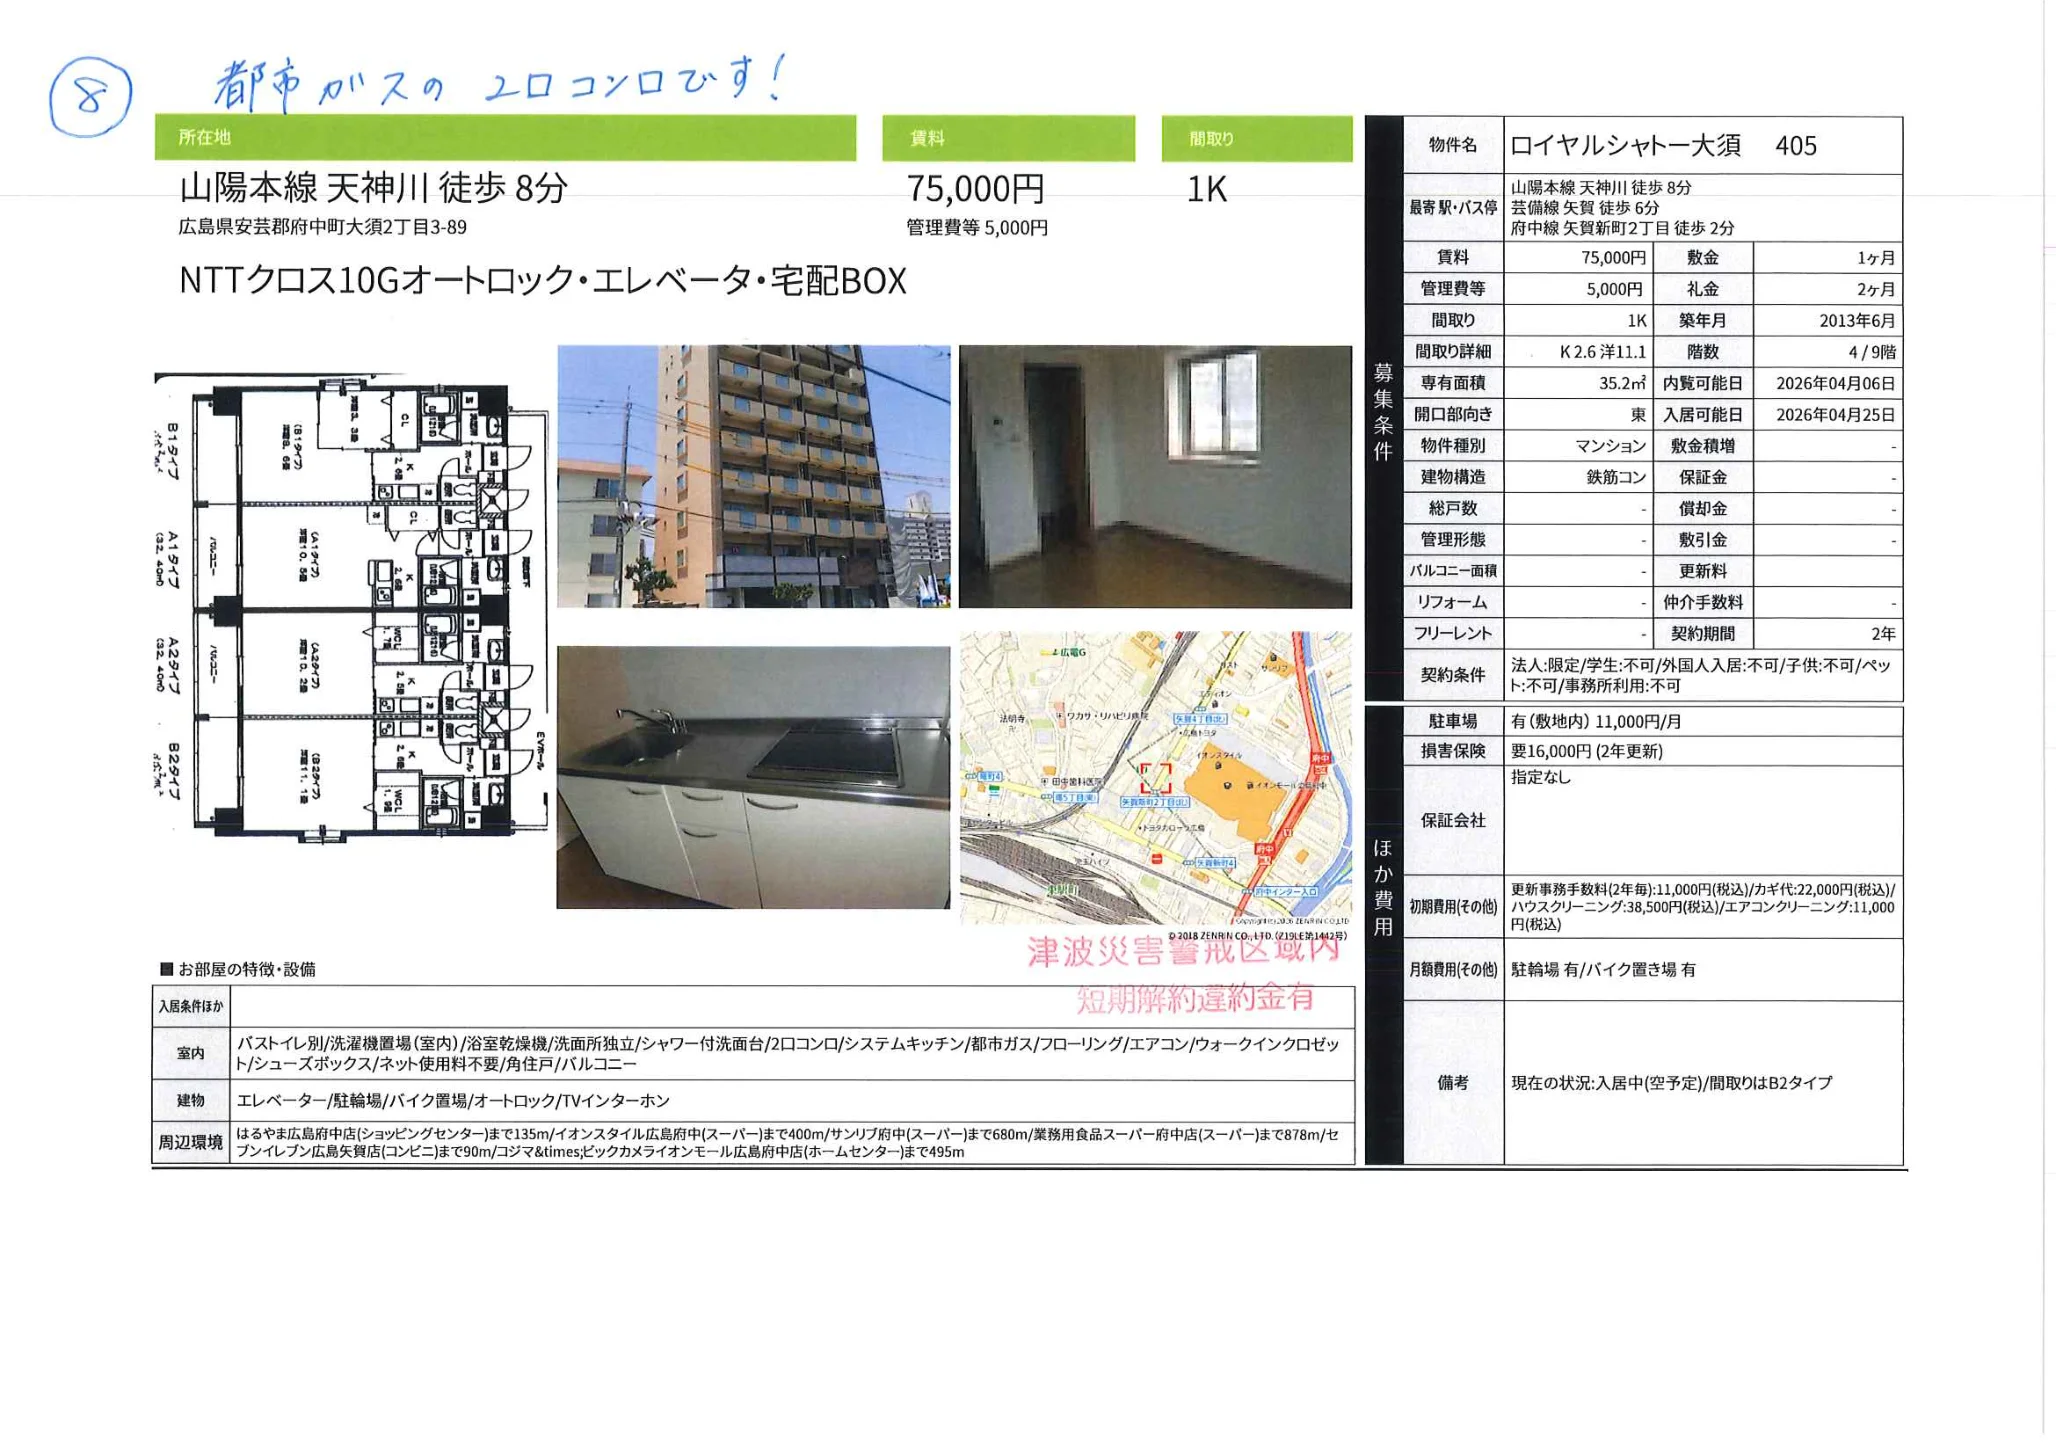Click the address 広島県安芸郡府中町大須2丁目3-89
The image size is (2056, 1454).
[322, 227]
